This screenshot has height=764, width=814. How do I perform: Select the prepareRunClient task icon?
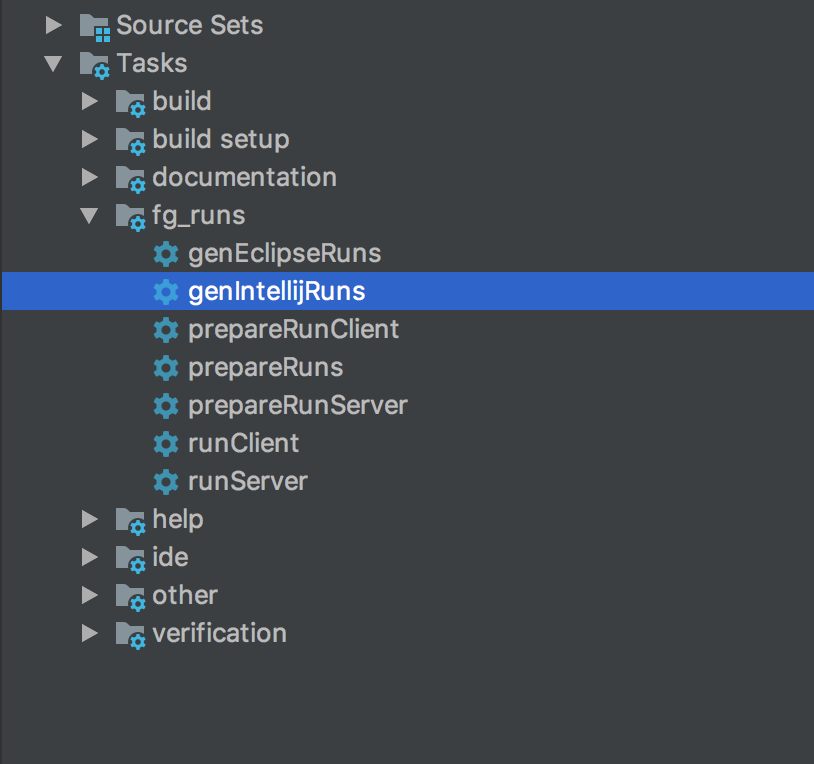(x=166, y=329)
